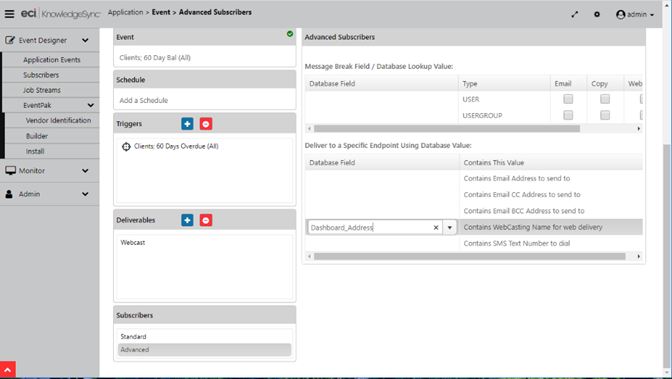Viewport: 672px width, 379px height.
Task: Click the Type column header
Action: tap(504, 84)
